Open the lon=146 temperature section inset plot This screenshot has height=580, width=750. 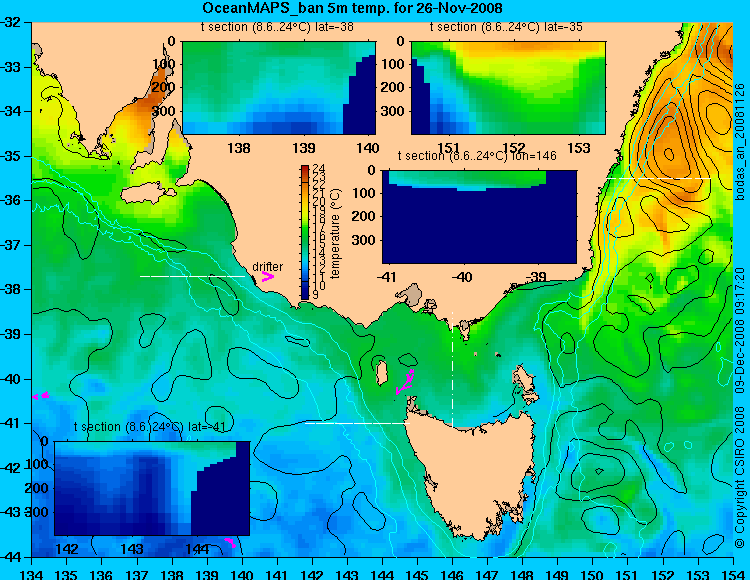(x=479, y=217)
